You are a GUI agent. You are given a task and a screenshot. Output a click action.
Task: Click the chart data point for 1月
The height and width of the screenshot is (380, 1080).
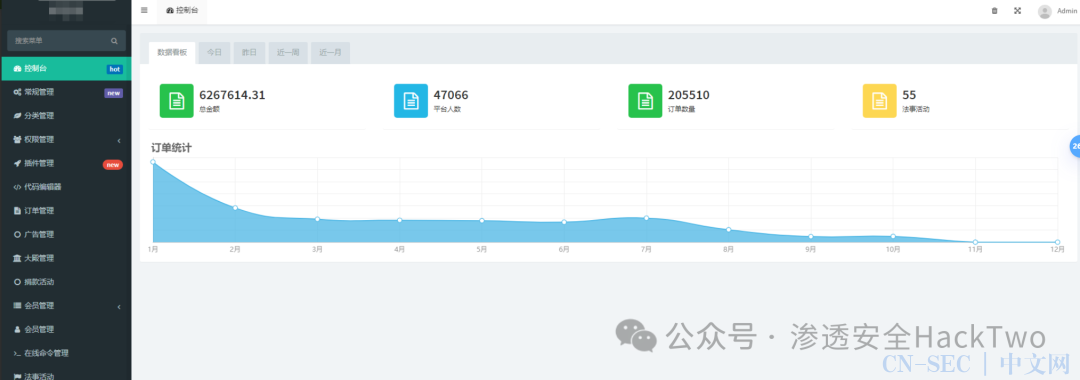[x=153, y=162]
